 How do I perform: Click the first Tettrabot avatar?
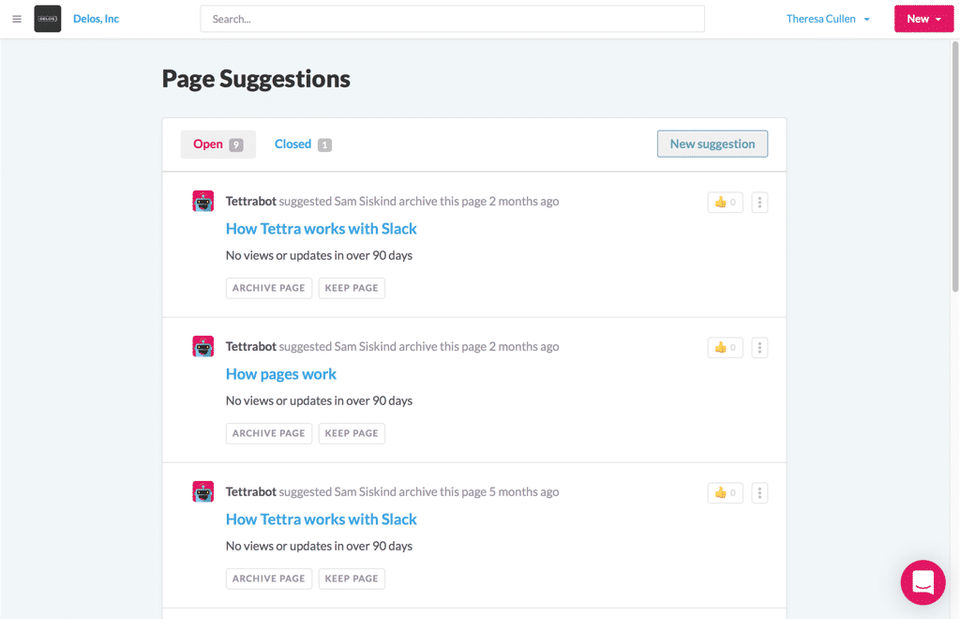[203, 202]
